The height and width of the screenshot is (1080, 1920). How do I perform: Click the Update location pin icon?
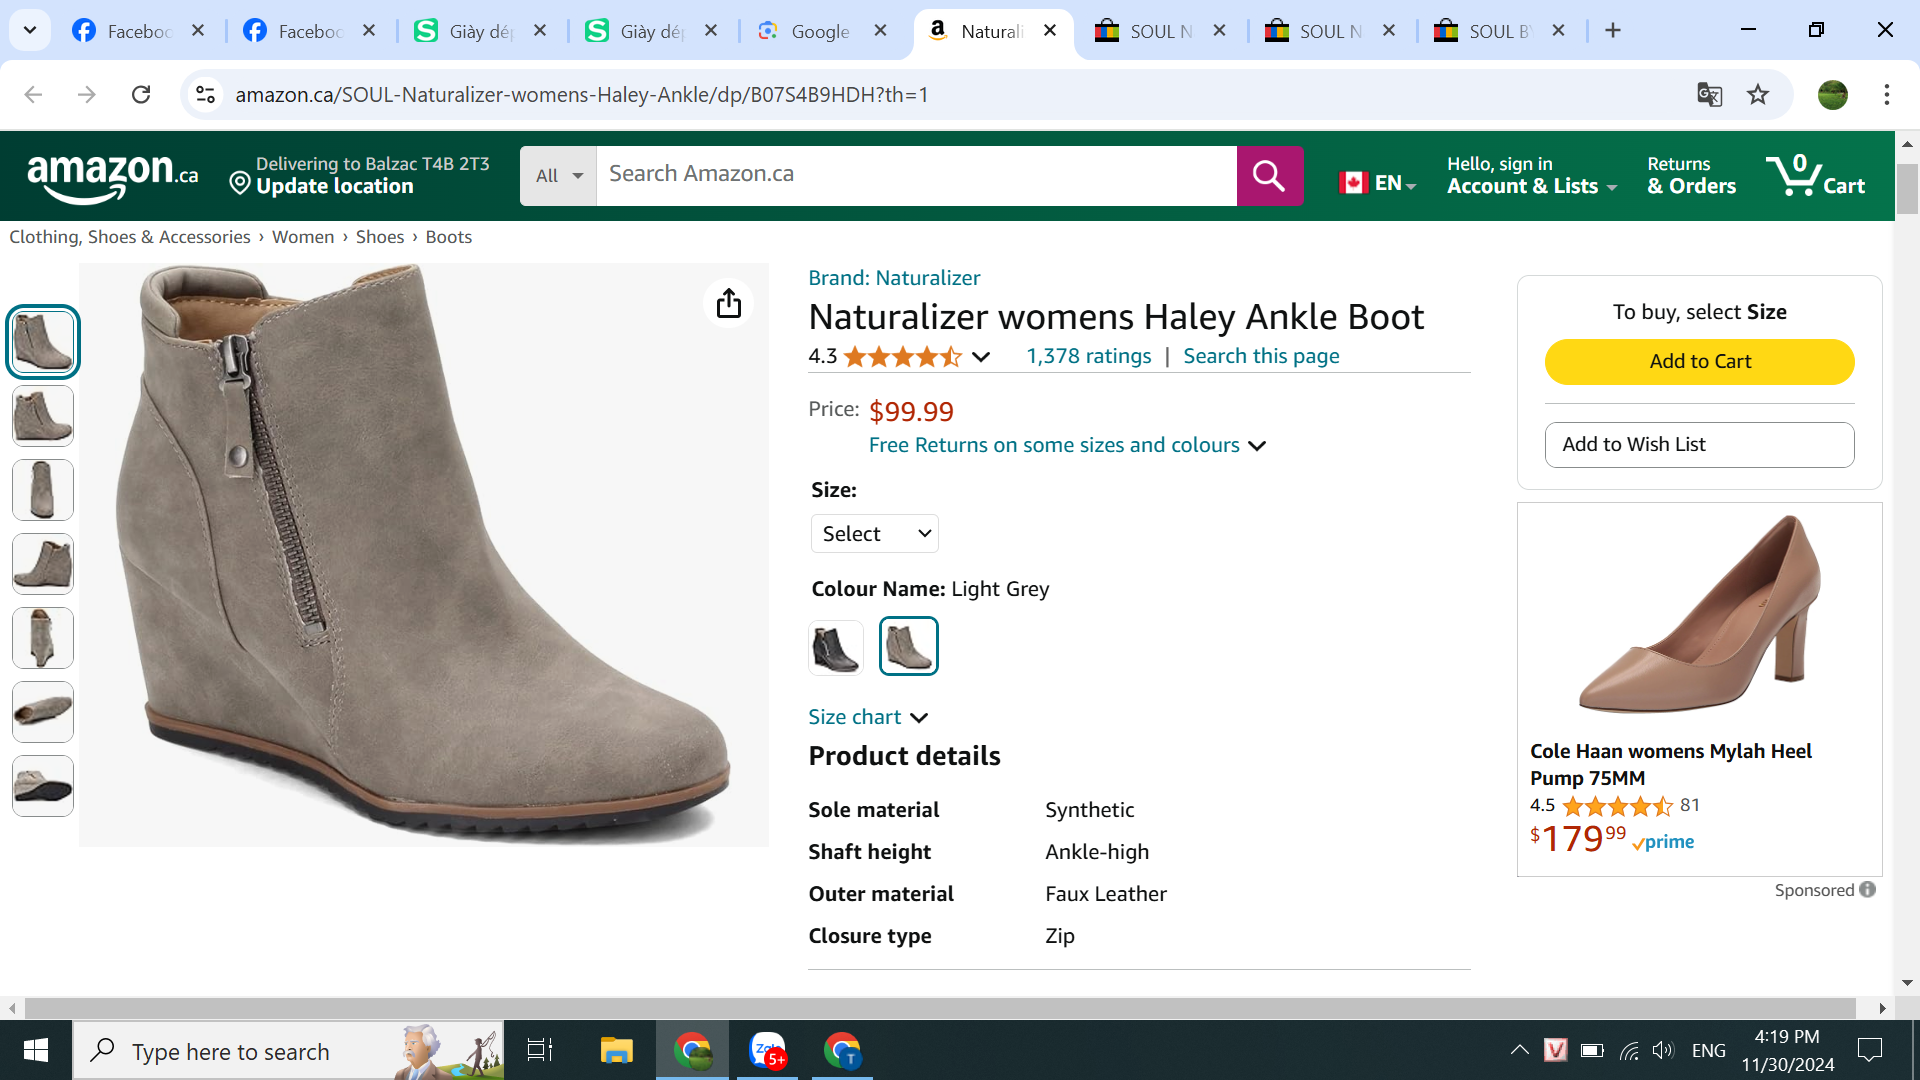coord(239,183)
